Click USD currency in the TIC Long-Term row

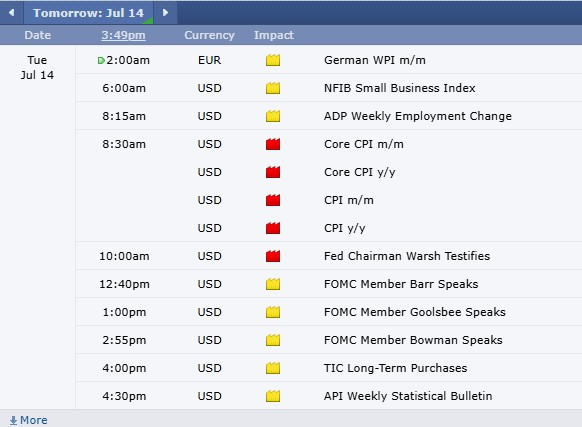click(209, 368)
